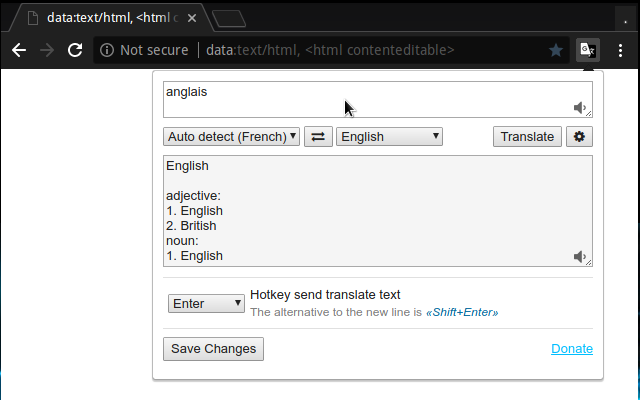Expand the 'Auto detect (French)' source language dropdown

pyautogui.click(x=231, y=137)
